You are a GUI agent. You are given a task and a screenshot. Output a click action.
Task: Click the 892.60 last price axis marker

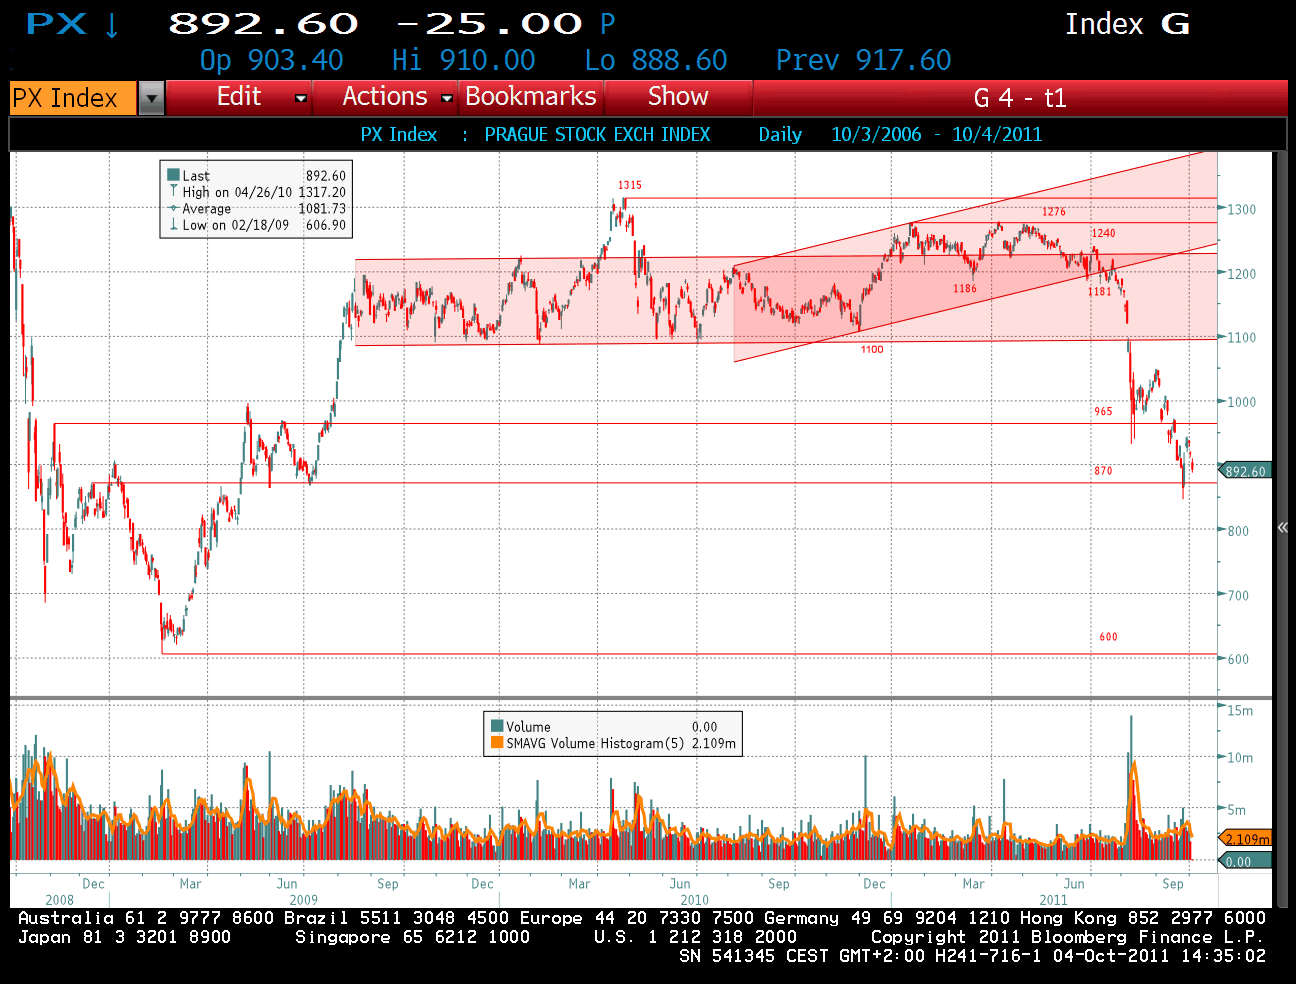click(x=1244, y=471)
